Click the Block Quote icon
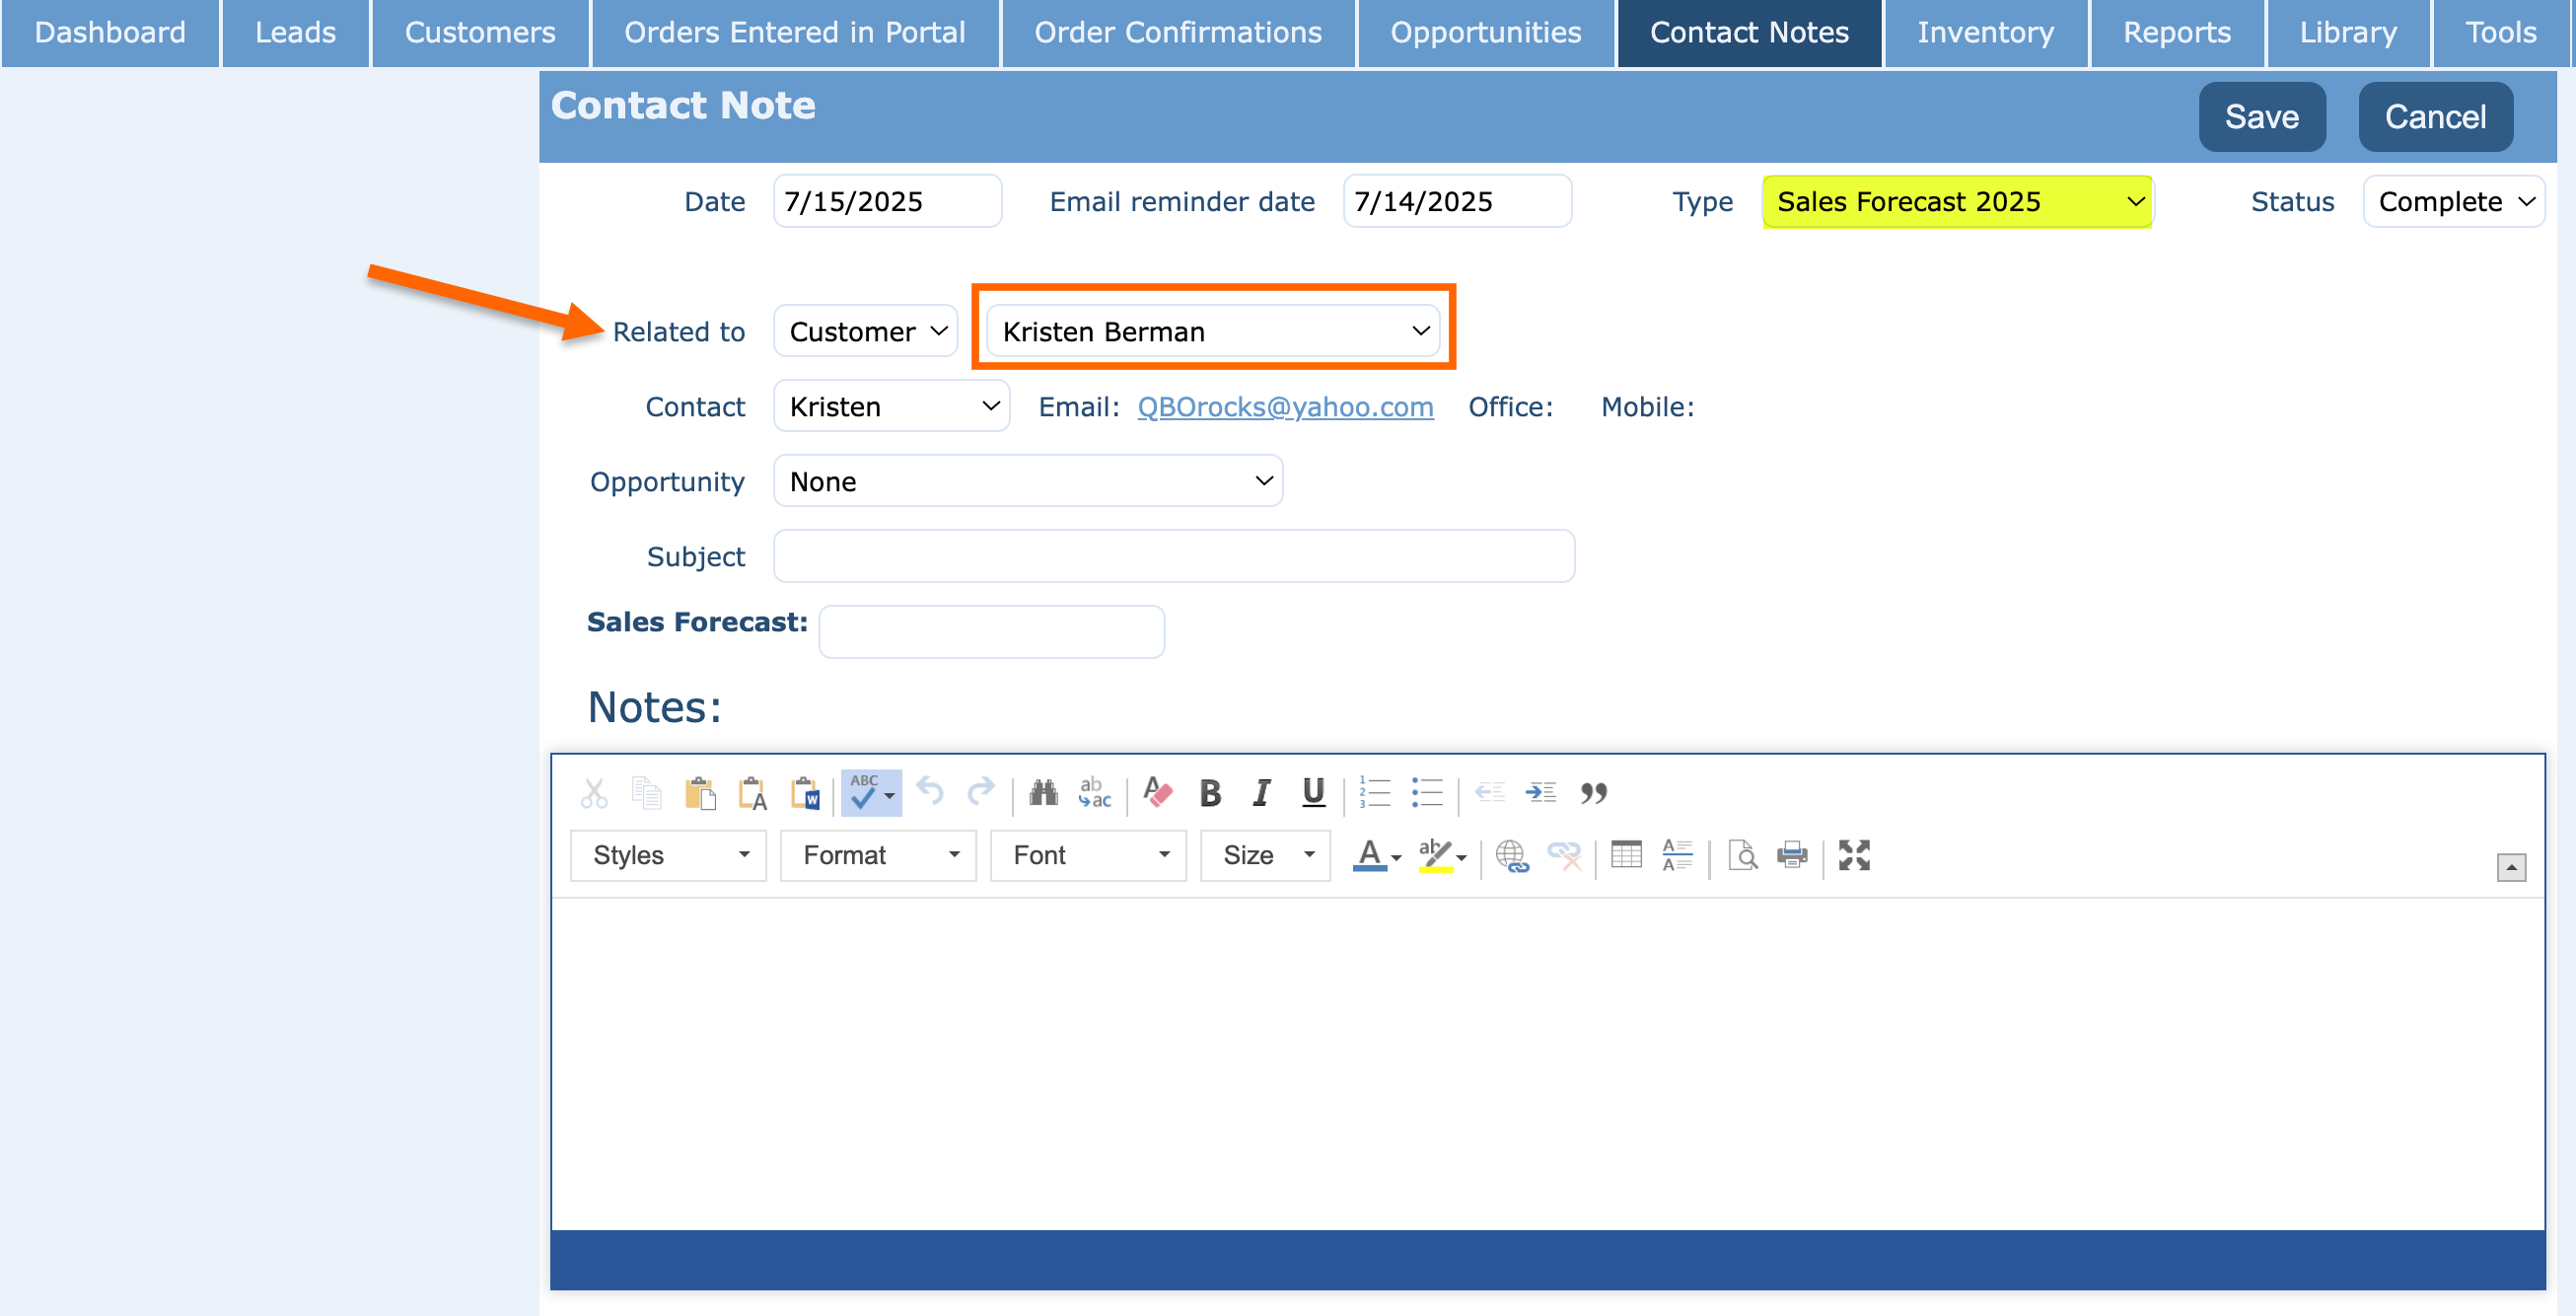The width and height of the screenshot is (2576, 1316). [x=1593, y=793]
